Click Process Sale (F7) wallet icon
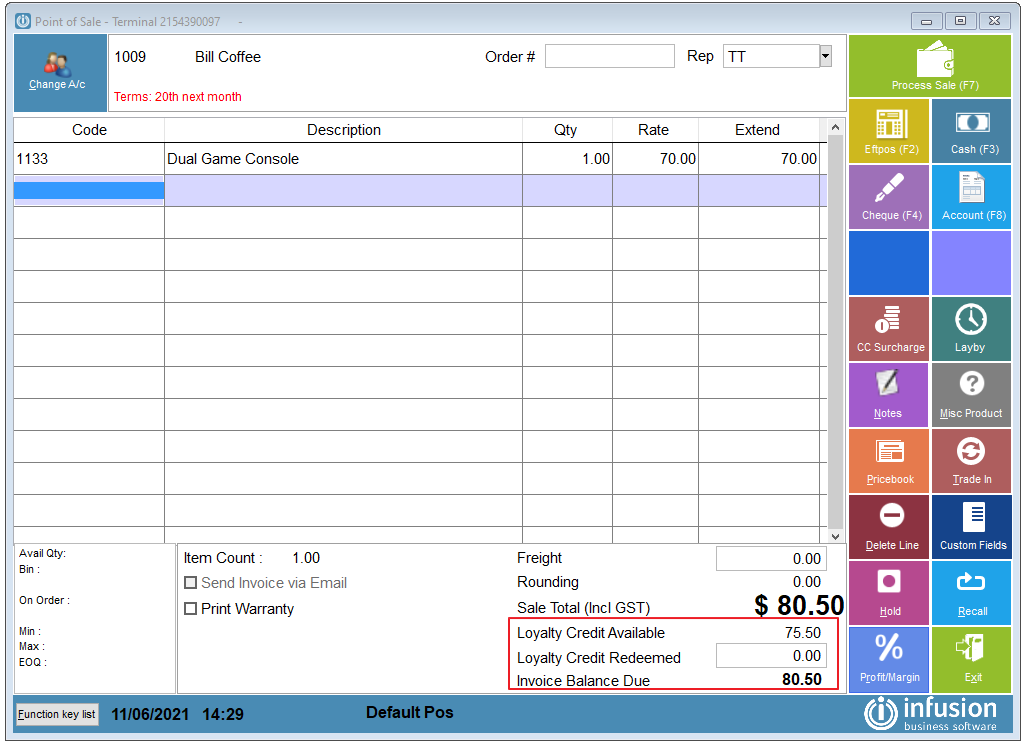This screenshot has width=1023, height=747. click(x=936, y=59)
